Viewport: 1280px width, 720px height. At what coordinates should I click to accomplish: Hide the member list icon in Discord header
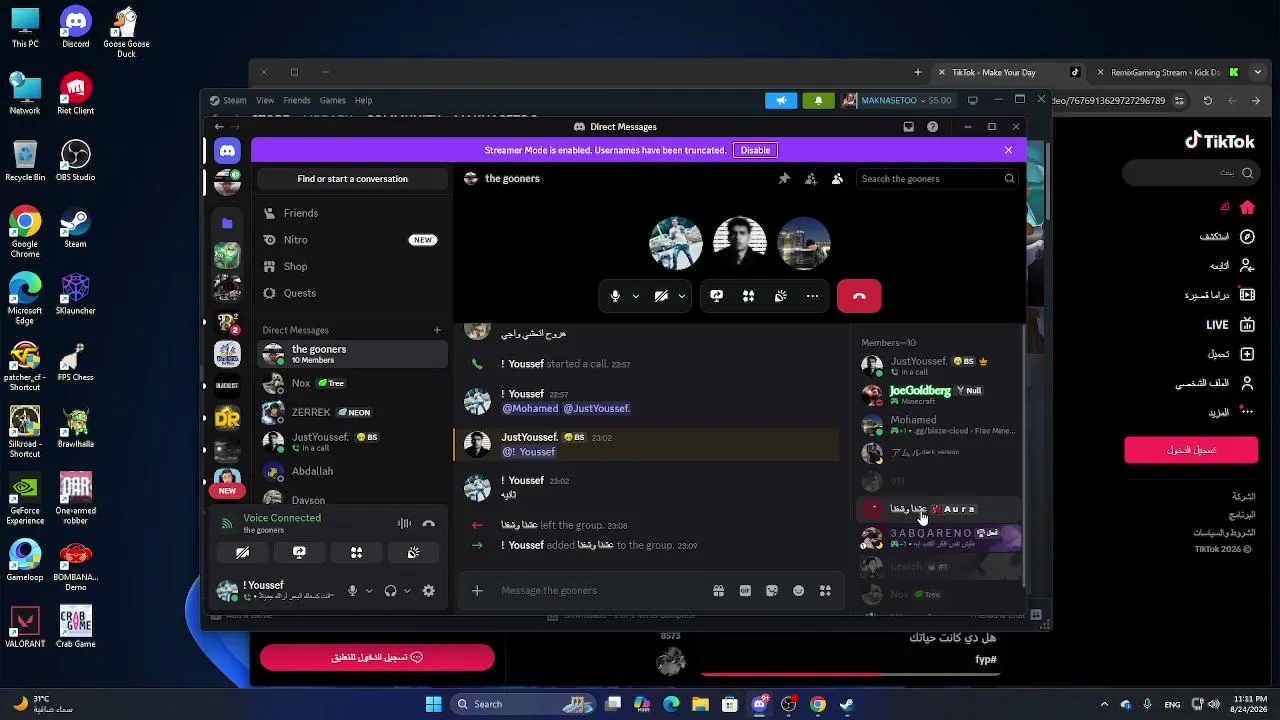[x=837, y=179]
